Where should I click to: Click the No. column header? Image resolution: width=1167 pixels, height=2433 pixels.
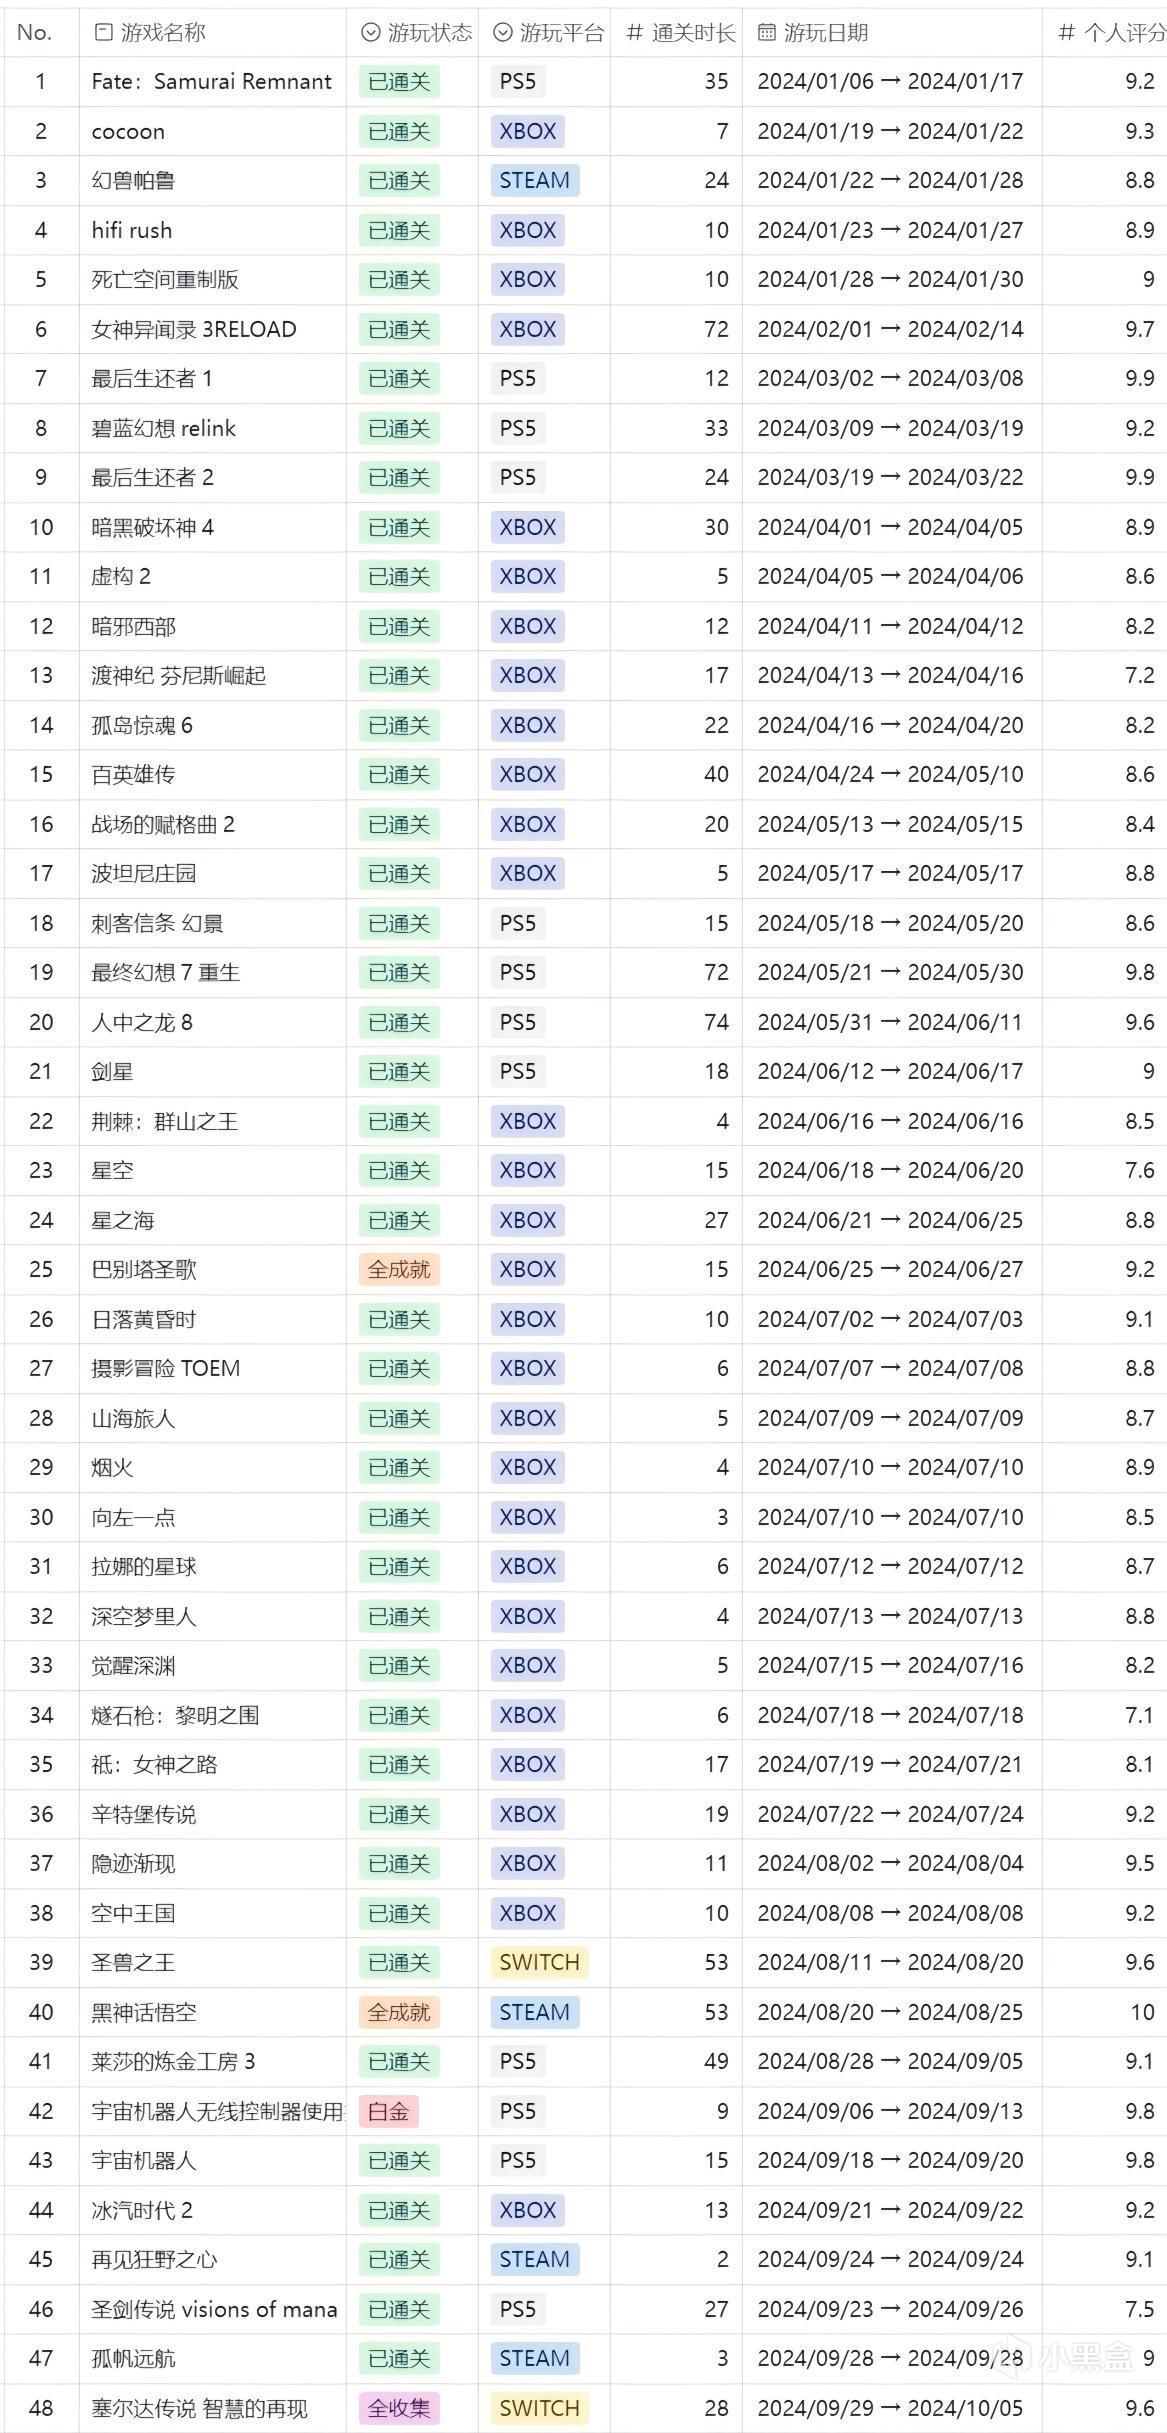35,33
